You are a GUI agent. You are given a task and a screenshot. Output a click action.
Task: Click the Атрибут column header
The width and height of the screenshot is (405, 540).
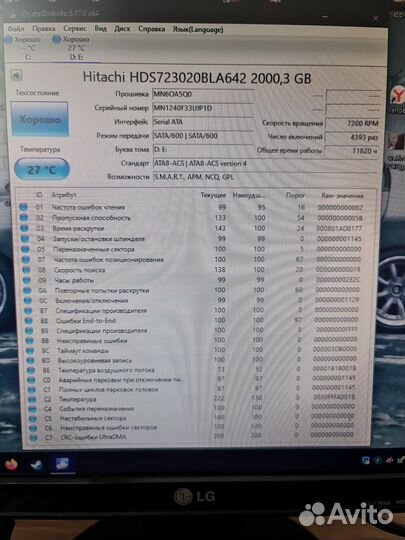click(64, 195)
